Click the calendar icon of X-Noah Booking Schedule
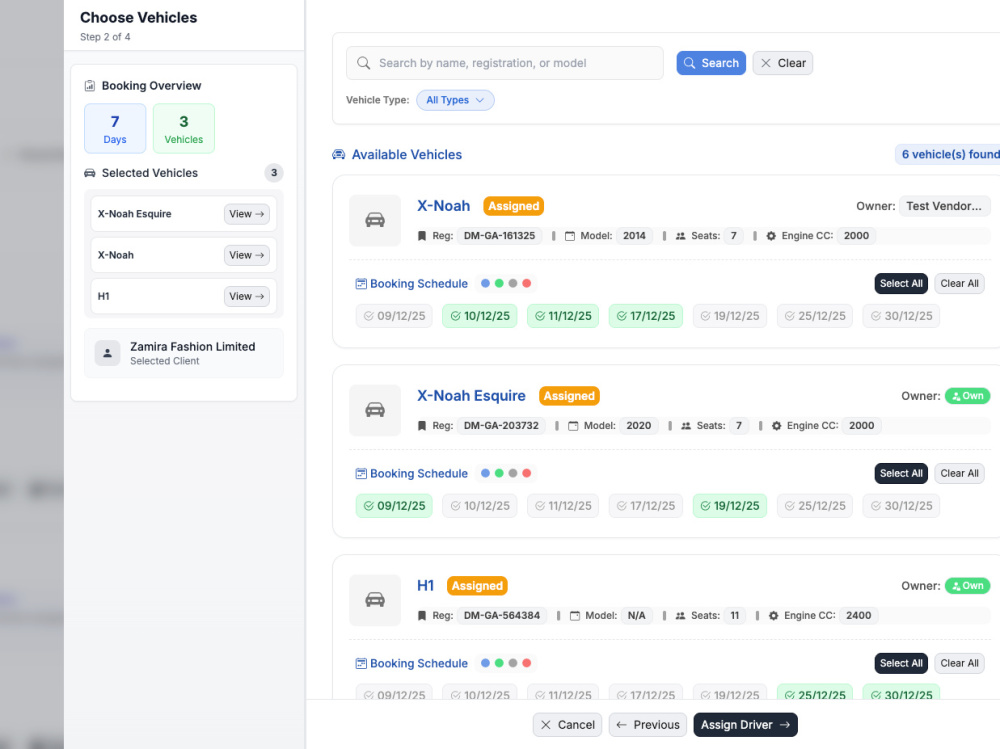 click(x=361, y=284)
